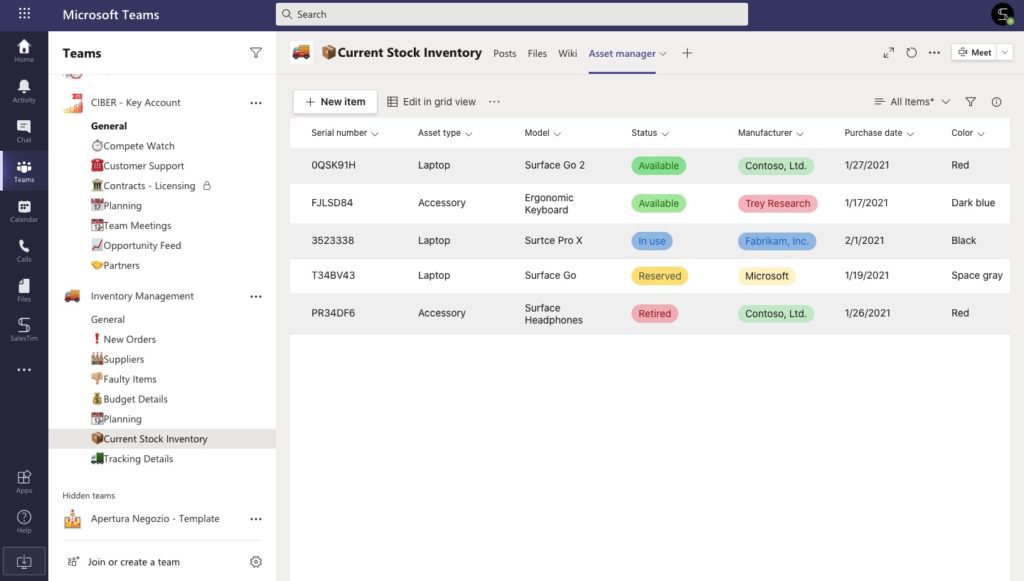This screenshot has width=1024, height=581.
Task: Select the Current Stock Inventory channel
Action: 162,439
